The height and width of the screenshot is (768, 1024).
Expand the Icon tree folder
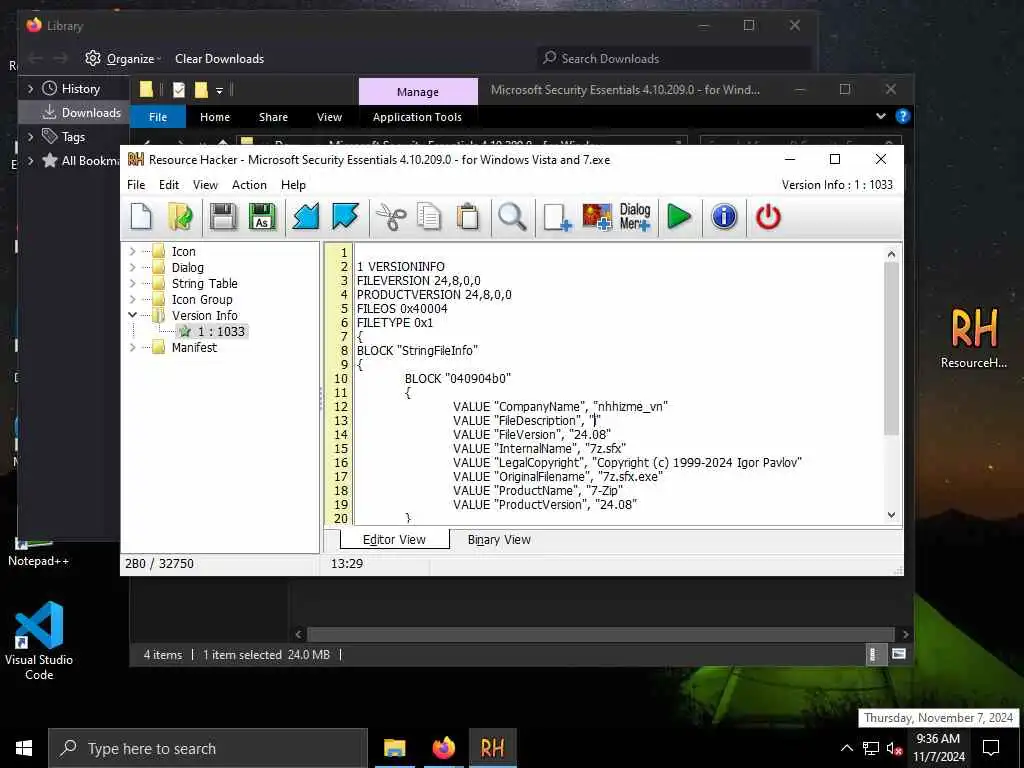[133, 251]
